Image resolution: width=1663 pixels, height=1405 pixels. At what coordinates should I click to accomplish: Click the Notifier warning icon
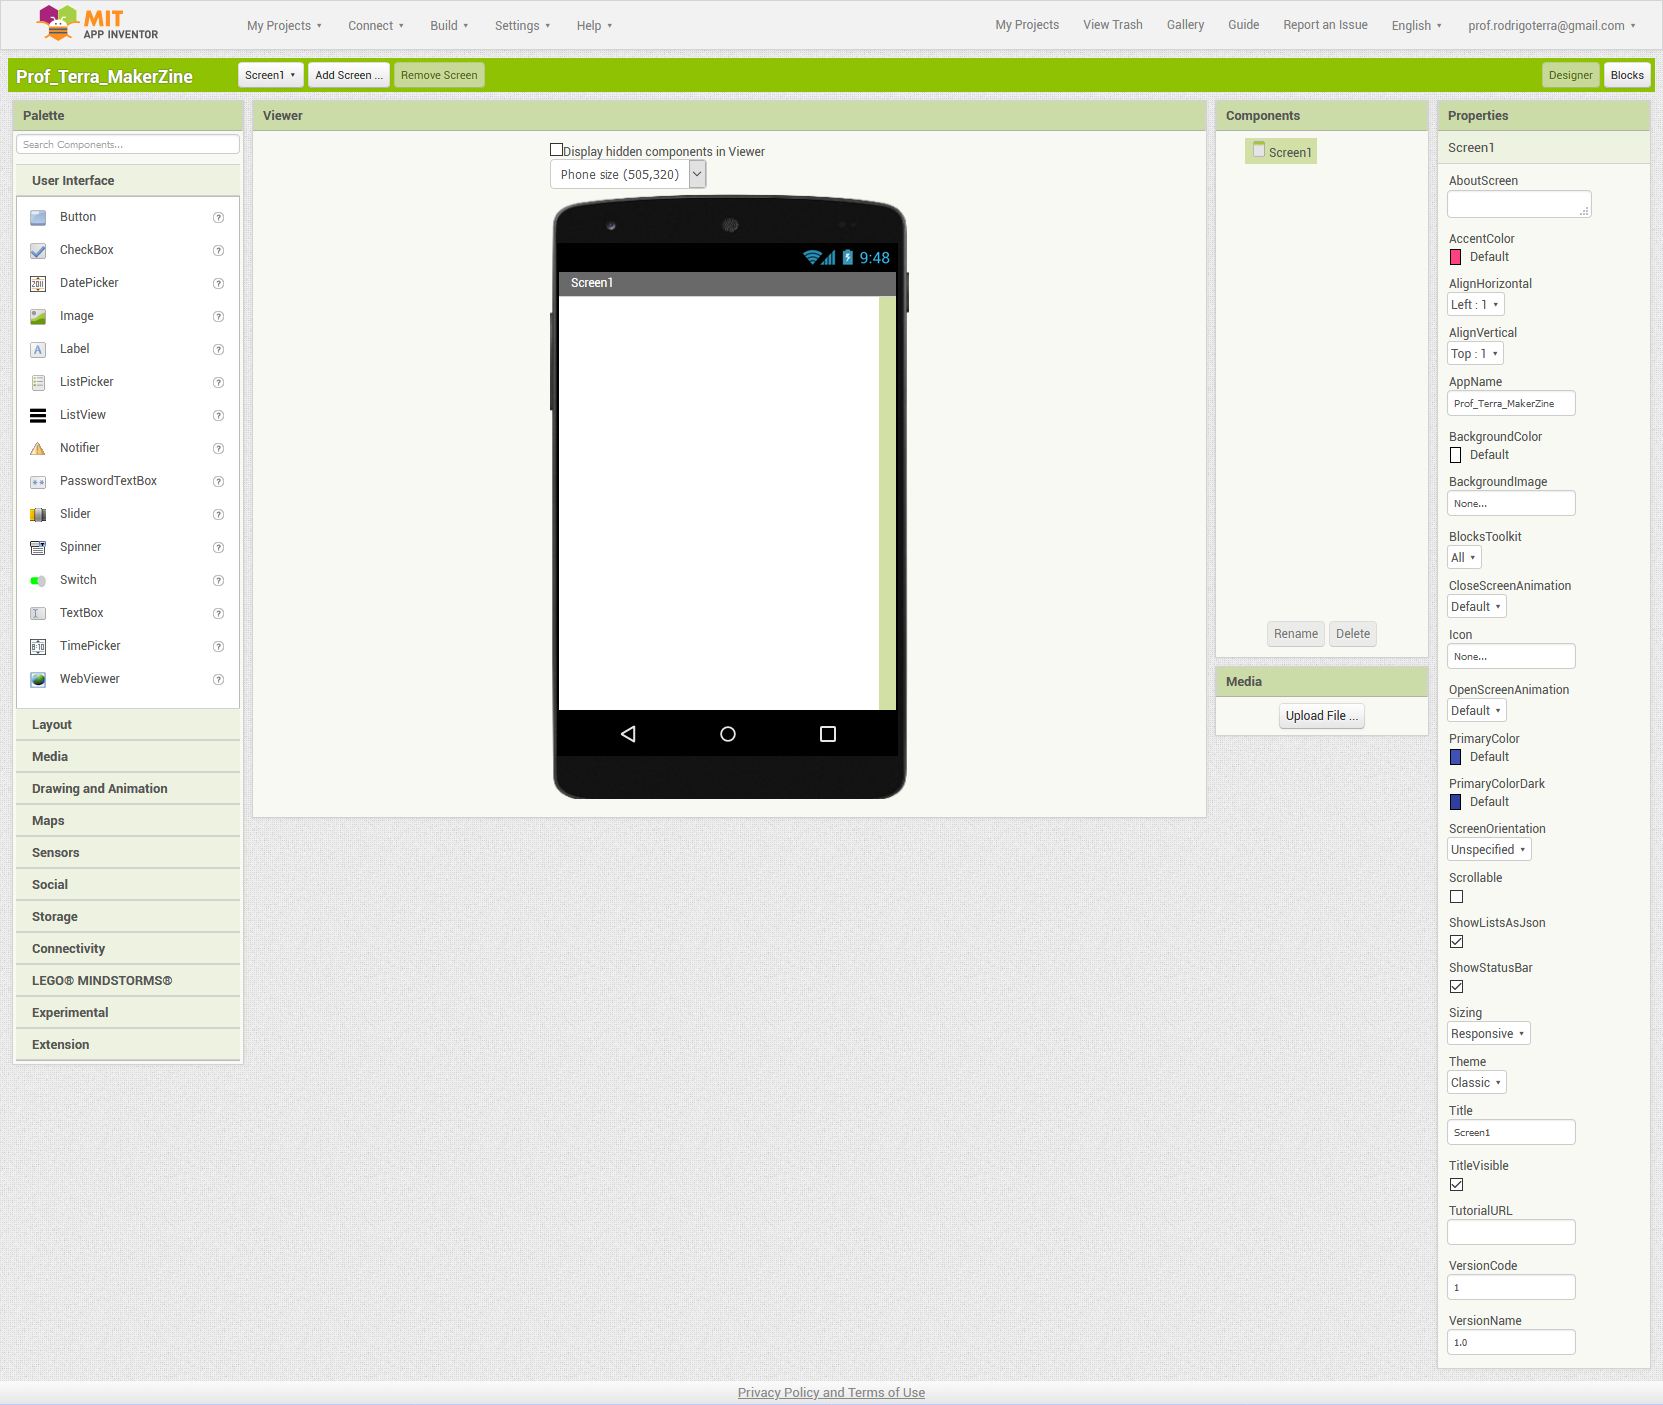[x=38, y=449]
